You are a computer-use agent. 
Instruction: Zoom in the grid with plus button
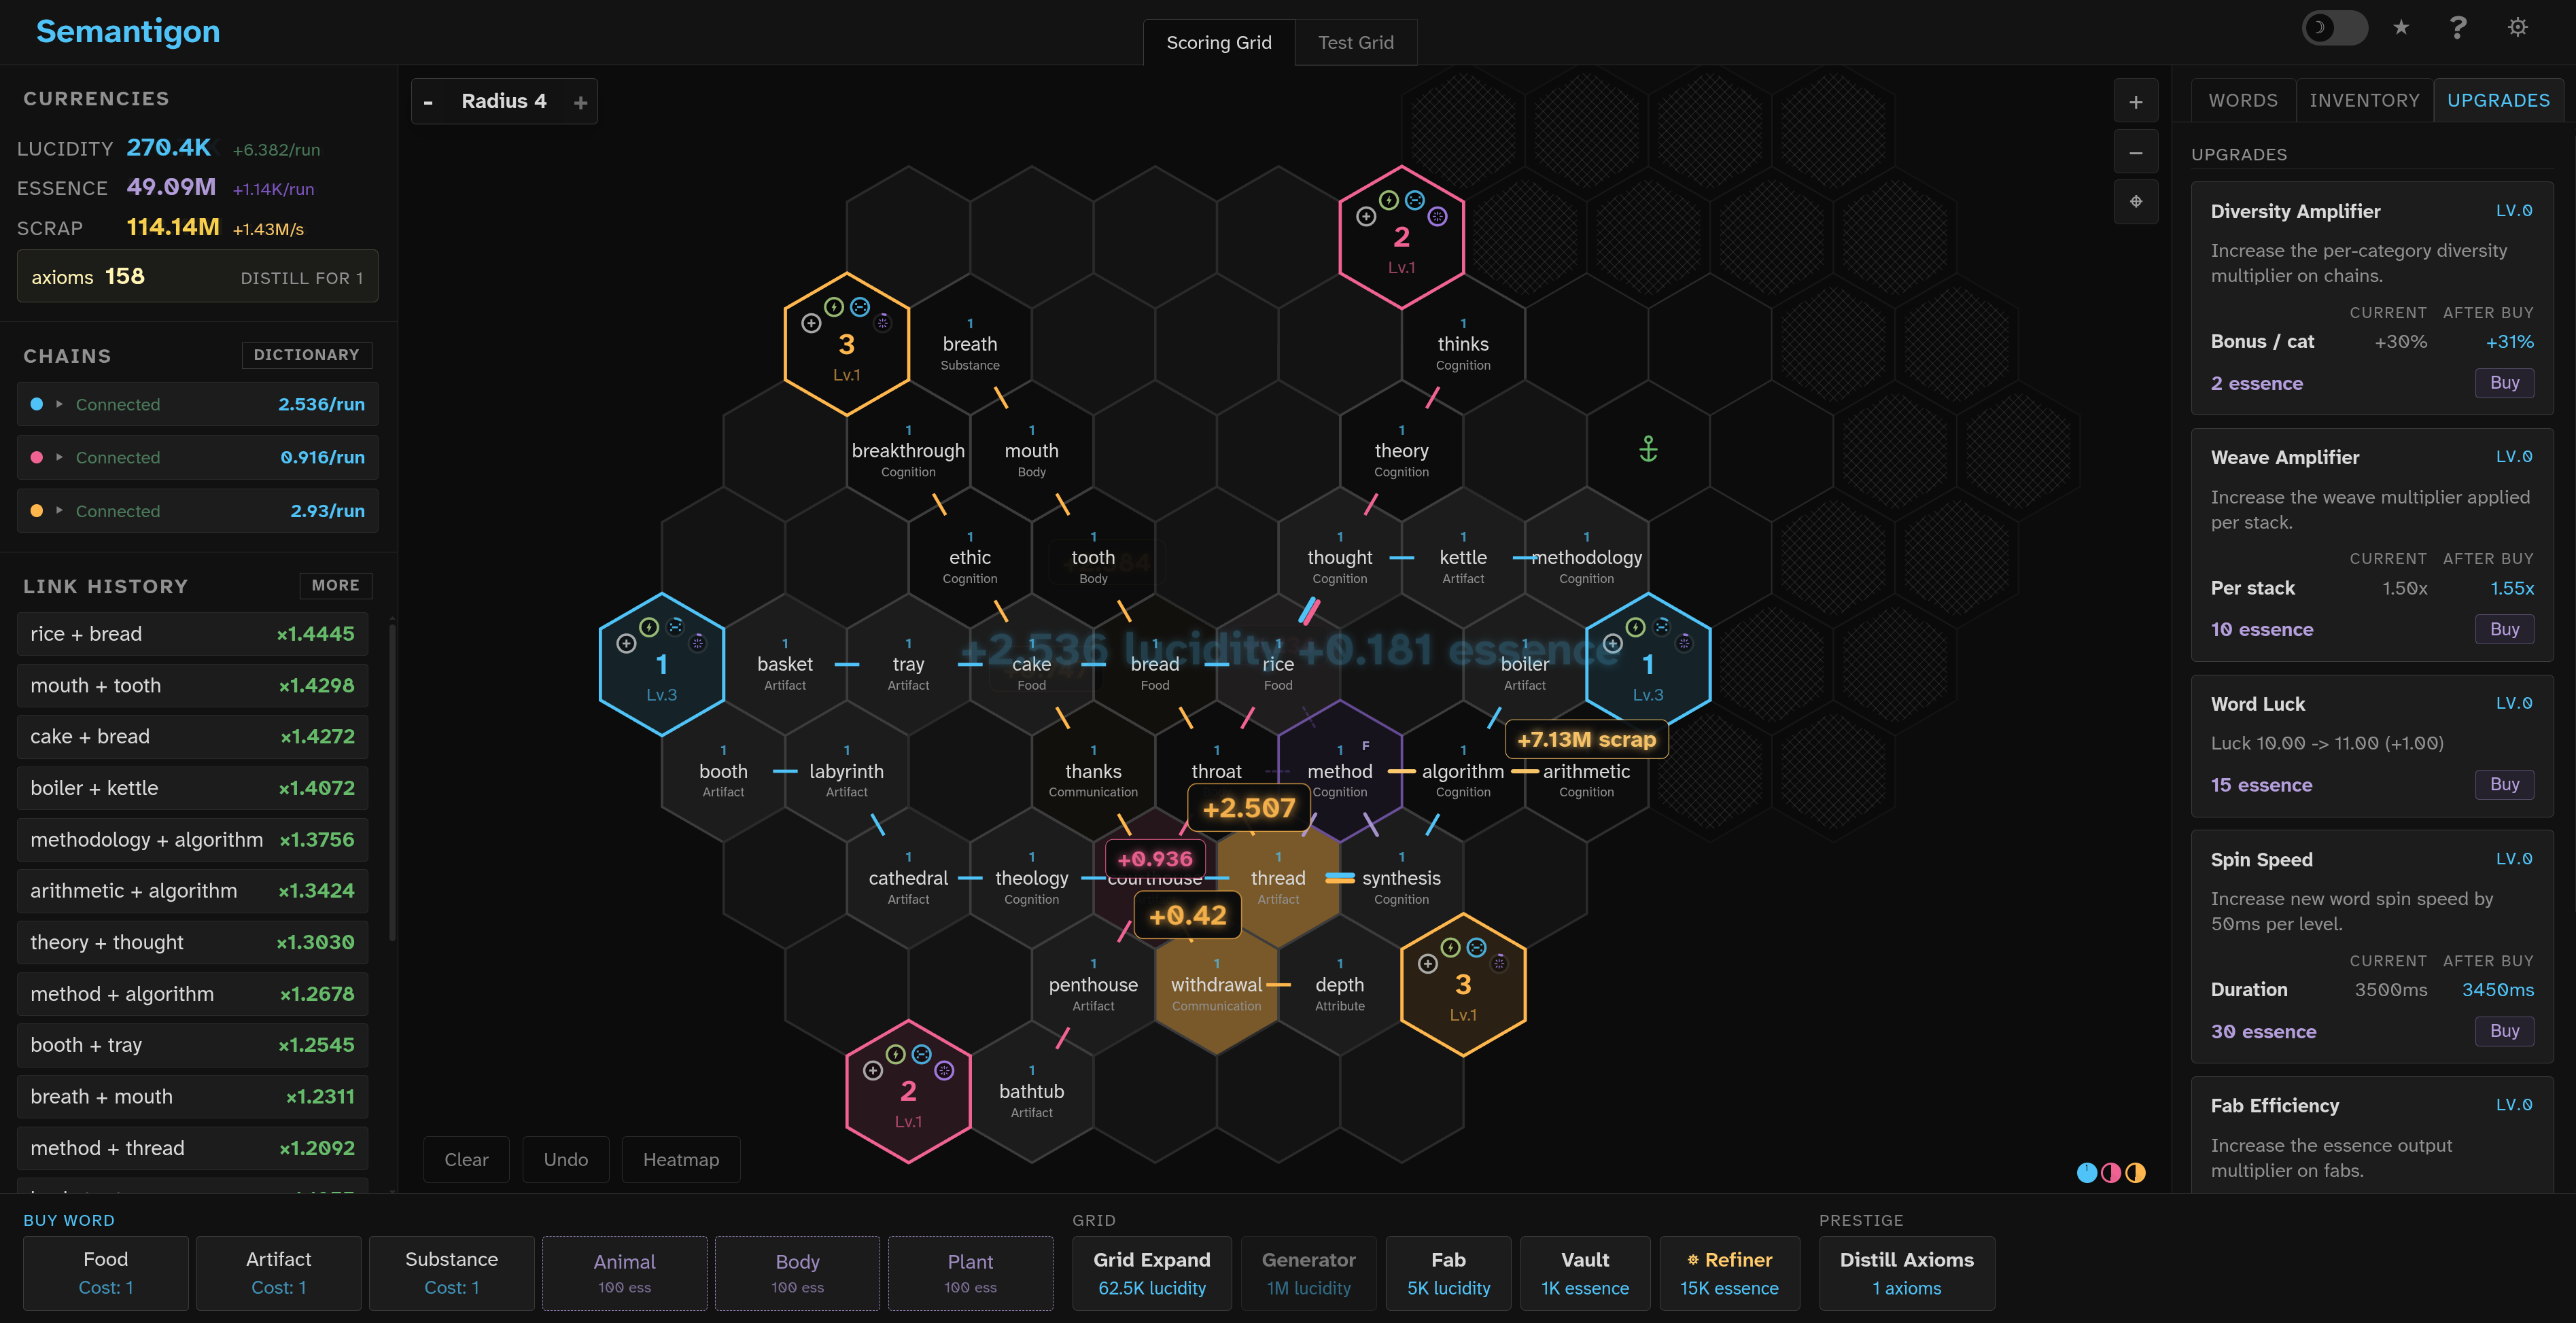[x=2135, y=102]
